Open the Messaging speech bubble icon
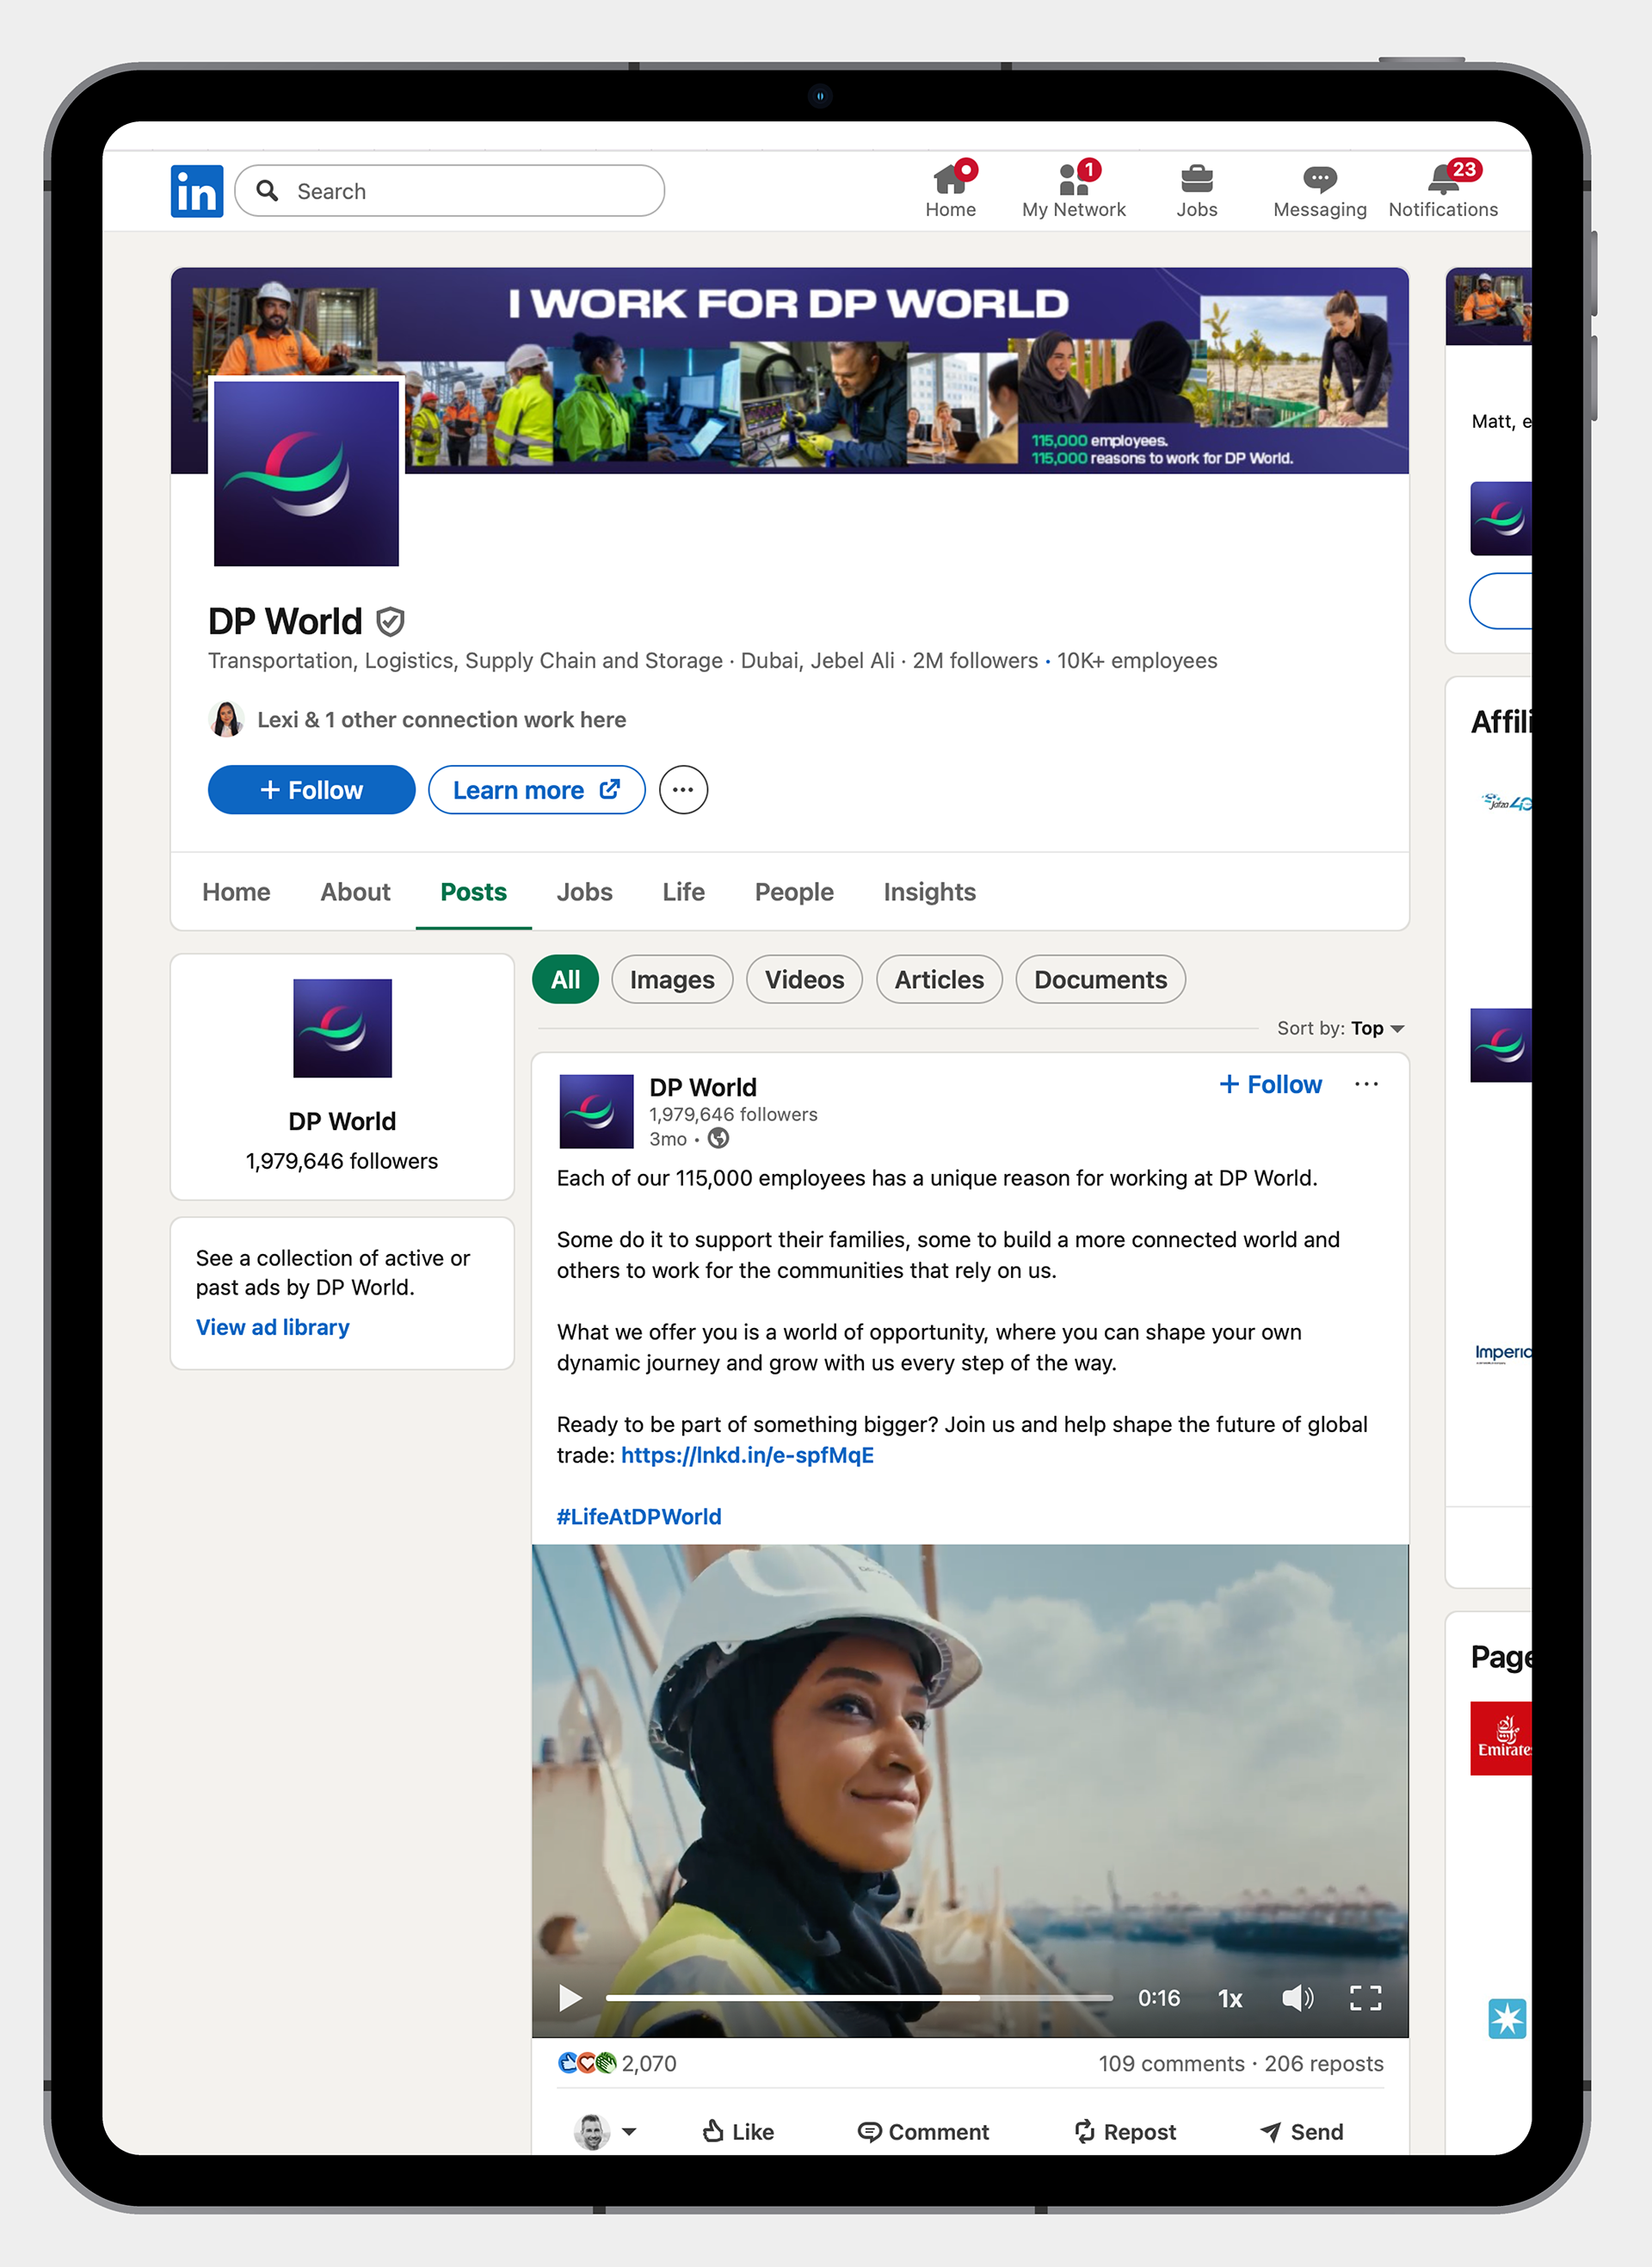The height and width of the screenshot is (2267, 1652). click(1319, 180)
